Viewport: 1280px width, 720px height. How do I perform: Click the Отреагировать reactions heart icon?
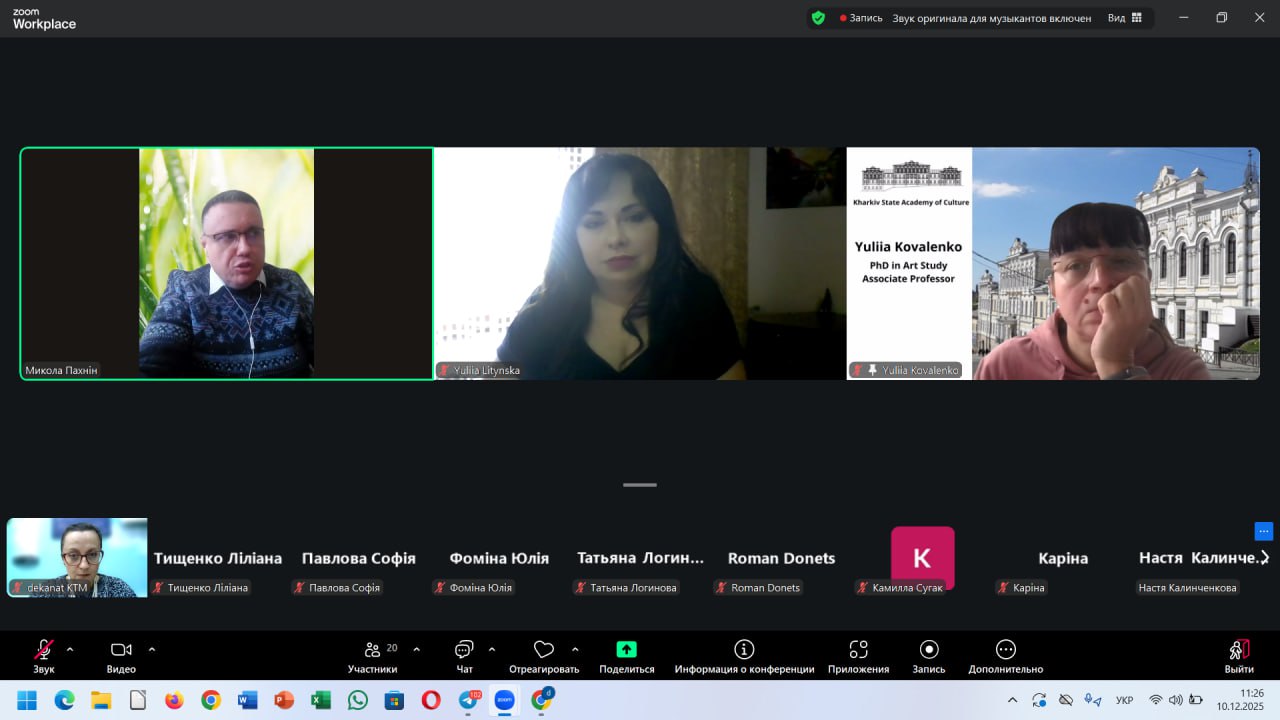[x=543, y=650]
